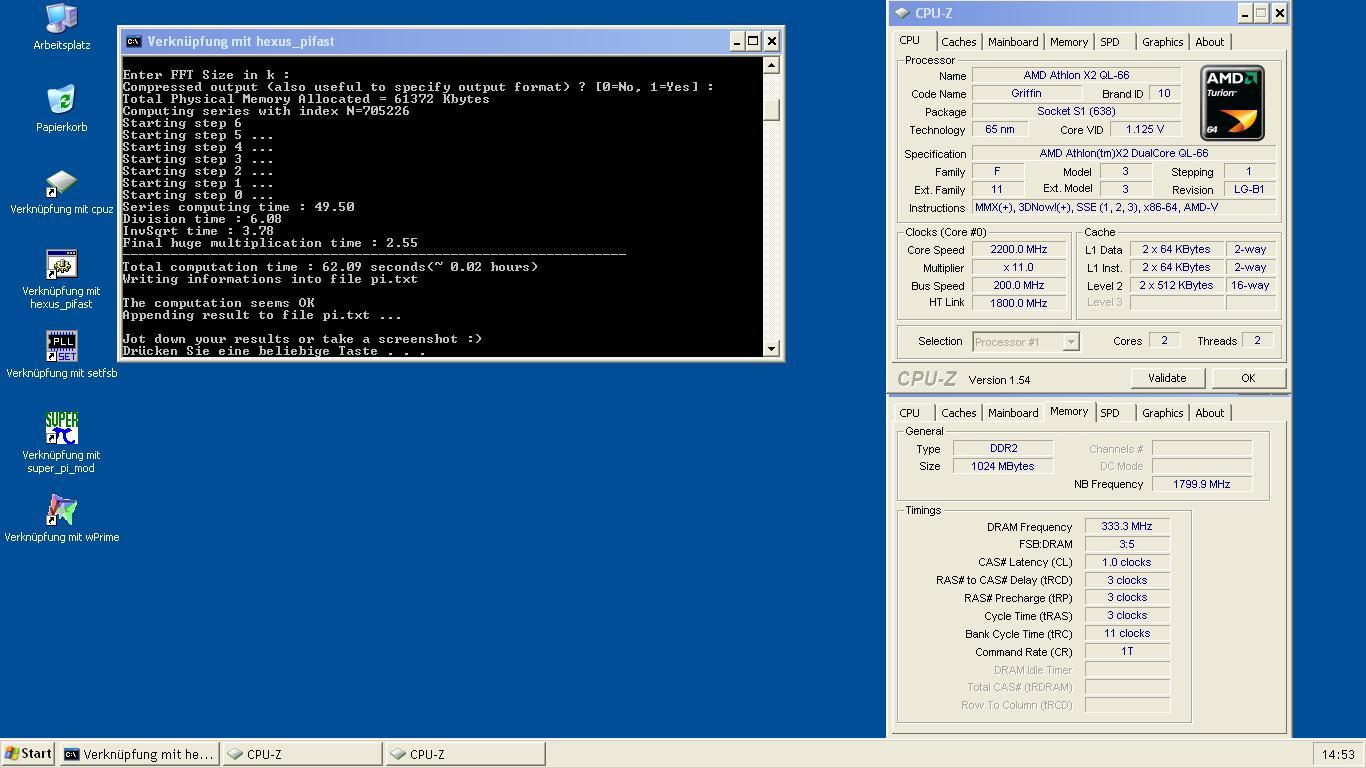Click the Bank Cycle Time value 11 clocks
Screen dimensions: 1366x768
tap(1127, 634)
